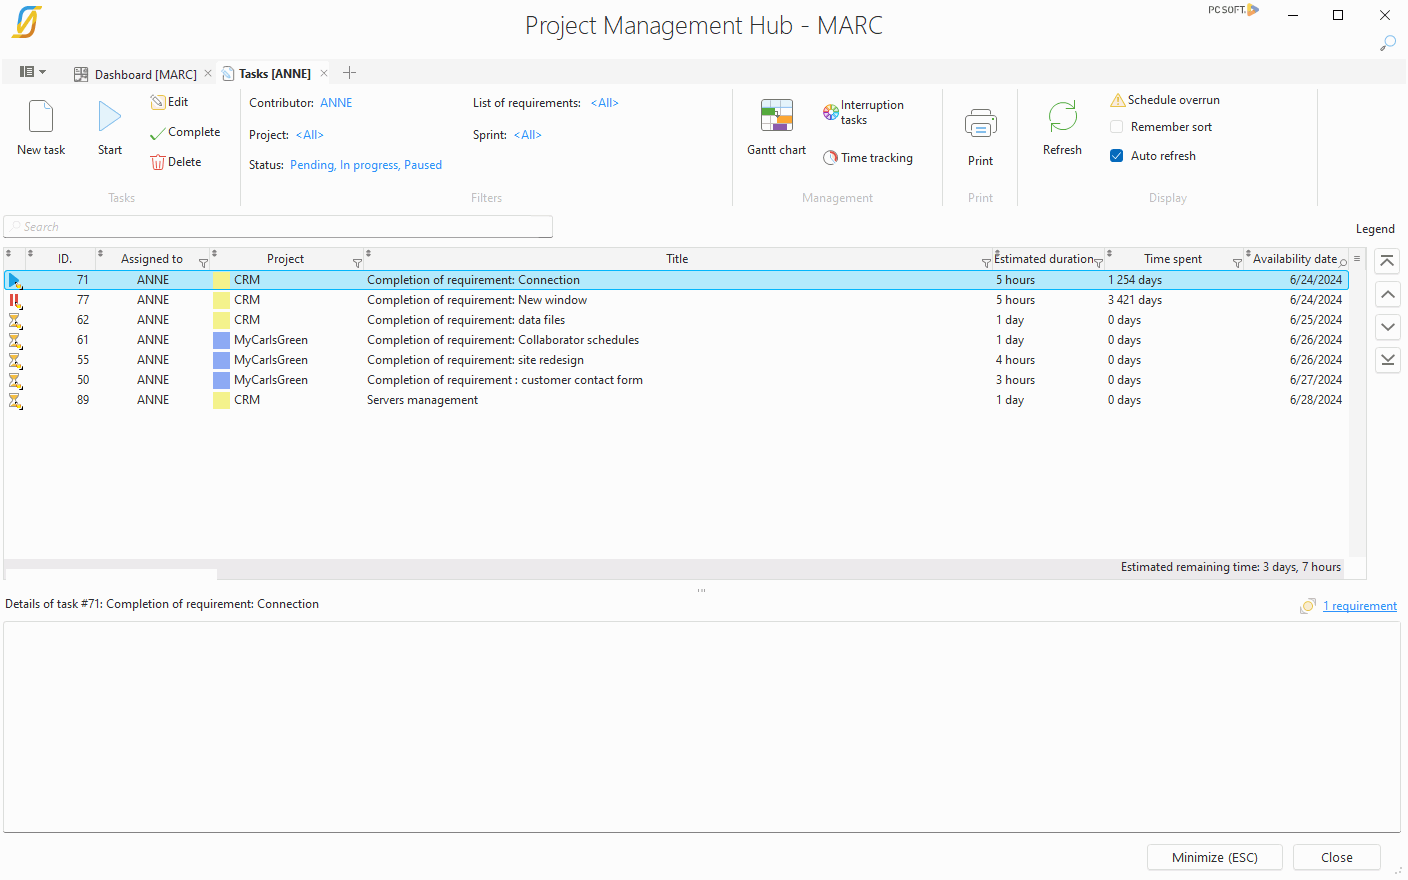Focus the Search input field
The height and width of the screenshot is (880, 1408).
tap(278, 227)
